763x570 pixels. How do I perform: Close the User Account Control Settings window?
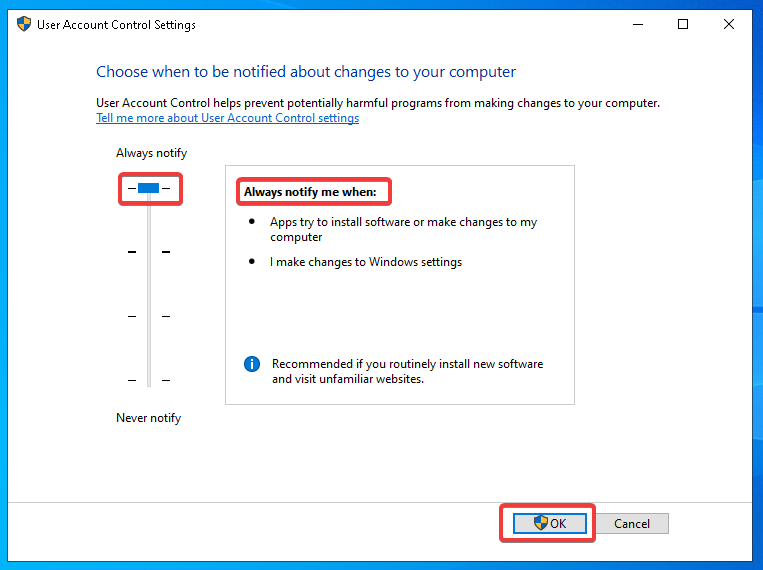click(x=728, y=24)
